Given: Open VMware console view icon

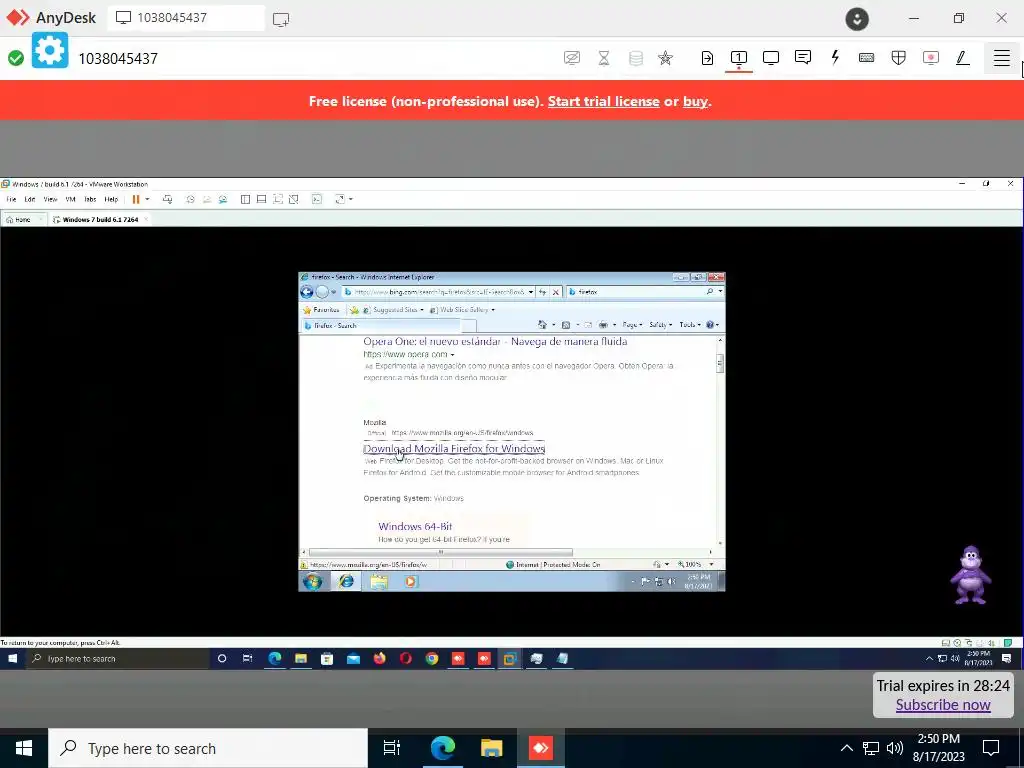Looking at the screenshot, I should click(x=317, y=199).
